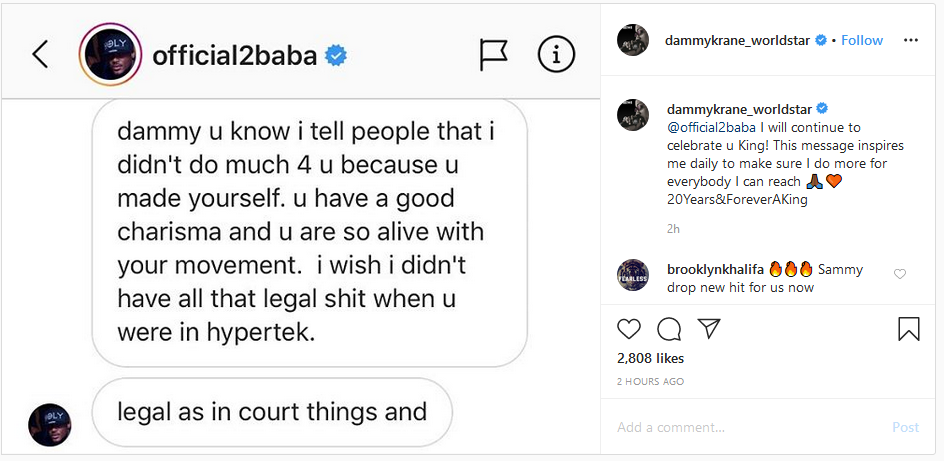Viewport: 944px width, 461px height.
Task: Open the 2 HOURS AGO timestamp
Action: click(x=650, y=381)
